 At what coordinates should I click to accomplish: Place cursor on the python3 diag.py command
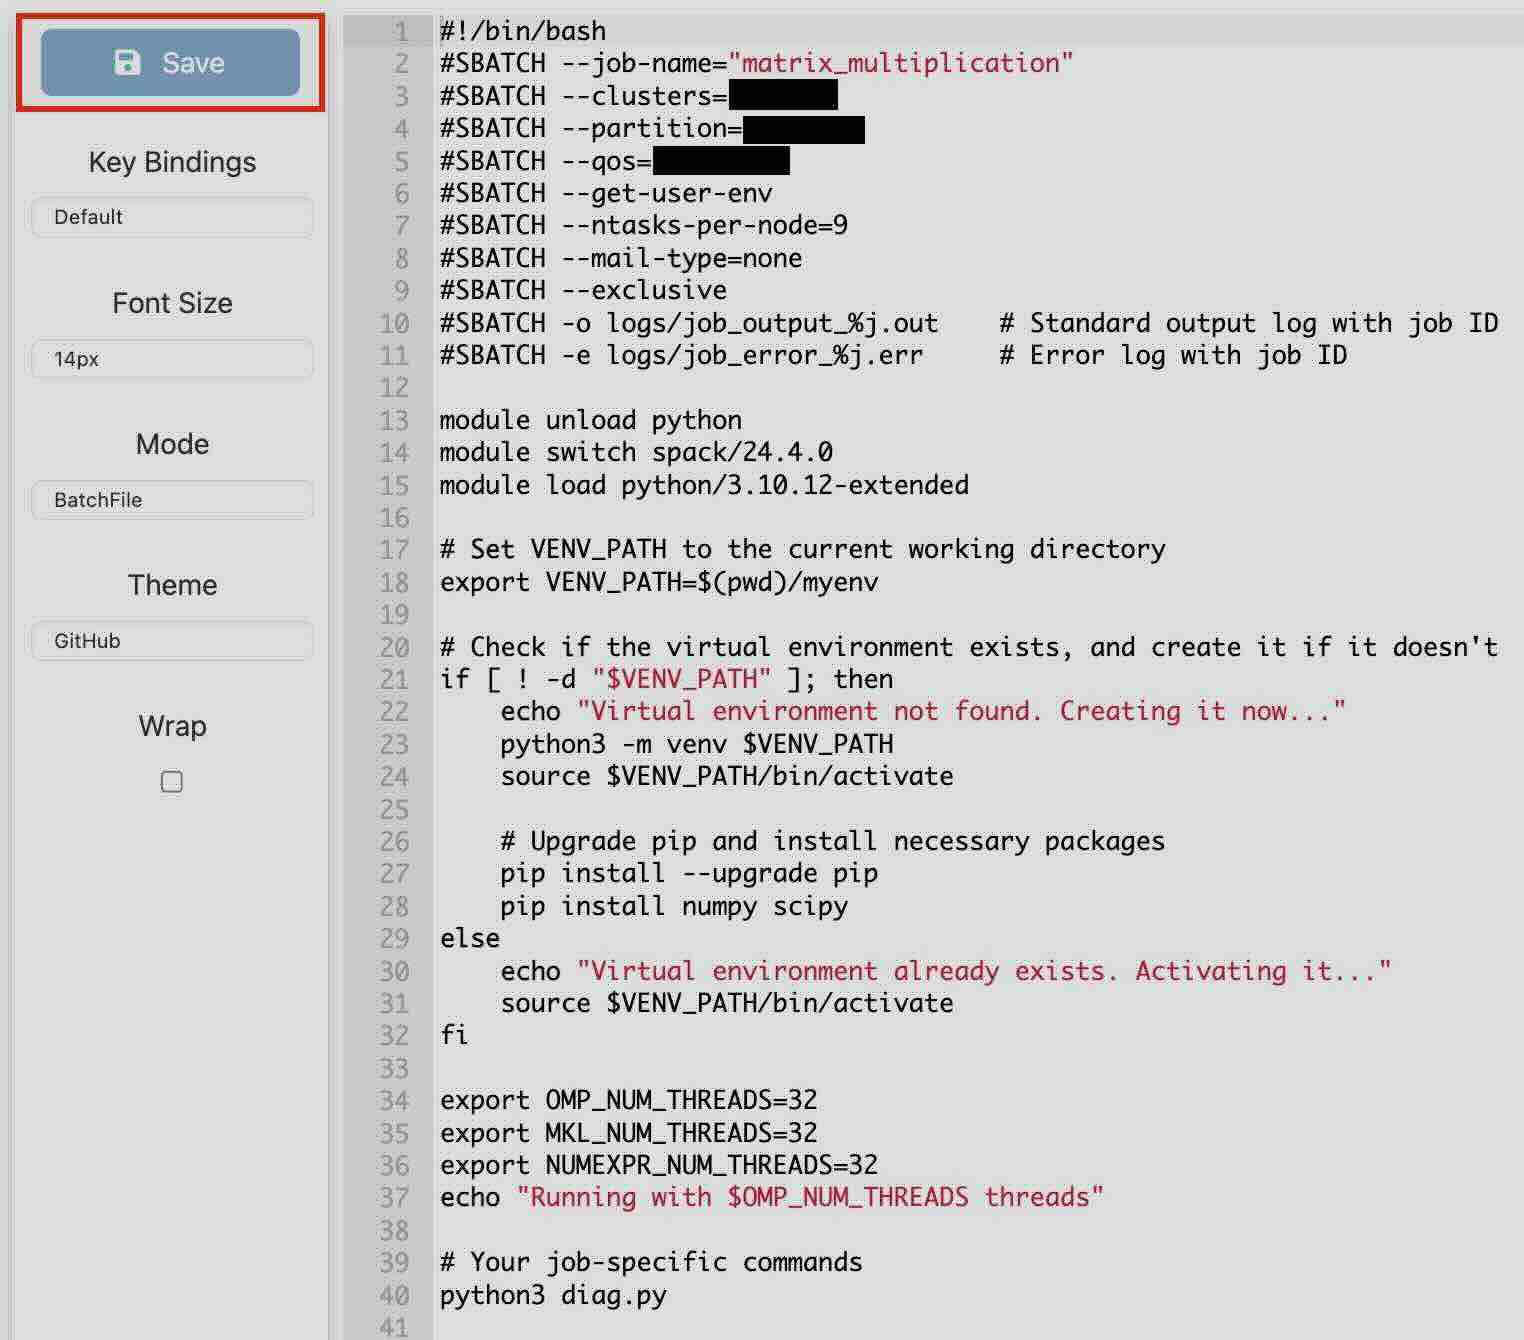click(553, 1296)
